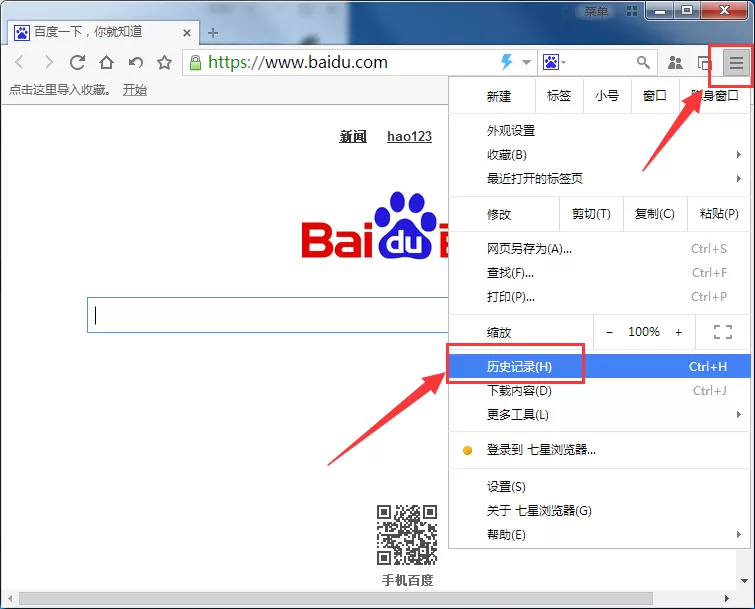This screenshot has height=609, width=755.
Task: Click 复制(C) in the menu
Action: click(x=655, y=214)
